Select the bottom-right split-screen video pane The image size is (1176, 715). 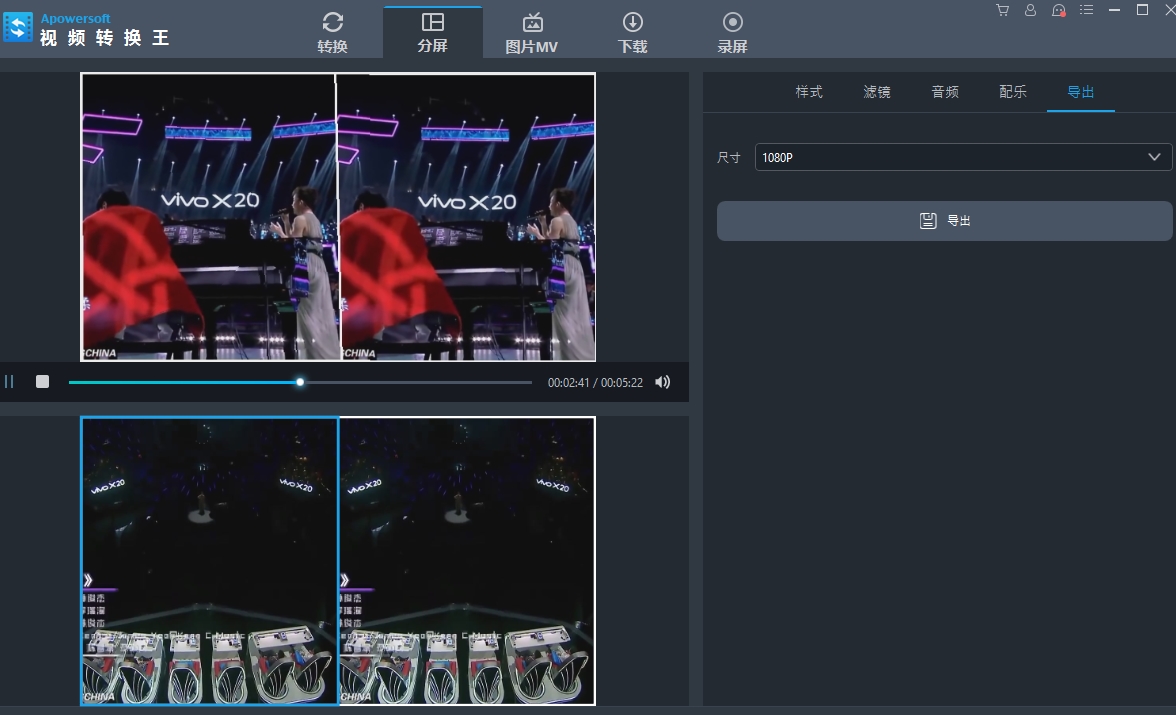click(x=467, y=560)
